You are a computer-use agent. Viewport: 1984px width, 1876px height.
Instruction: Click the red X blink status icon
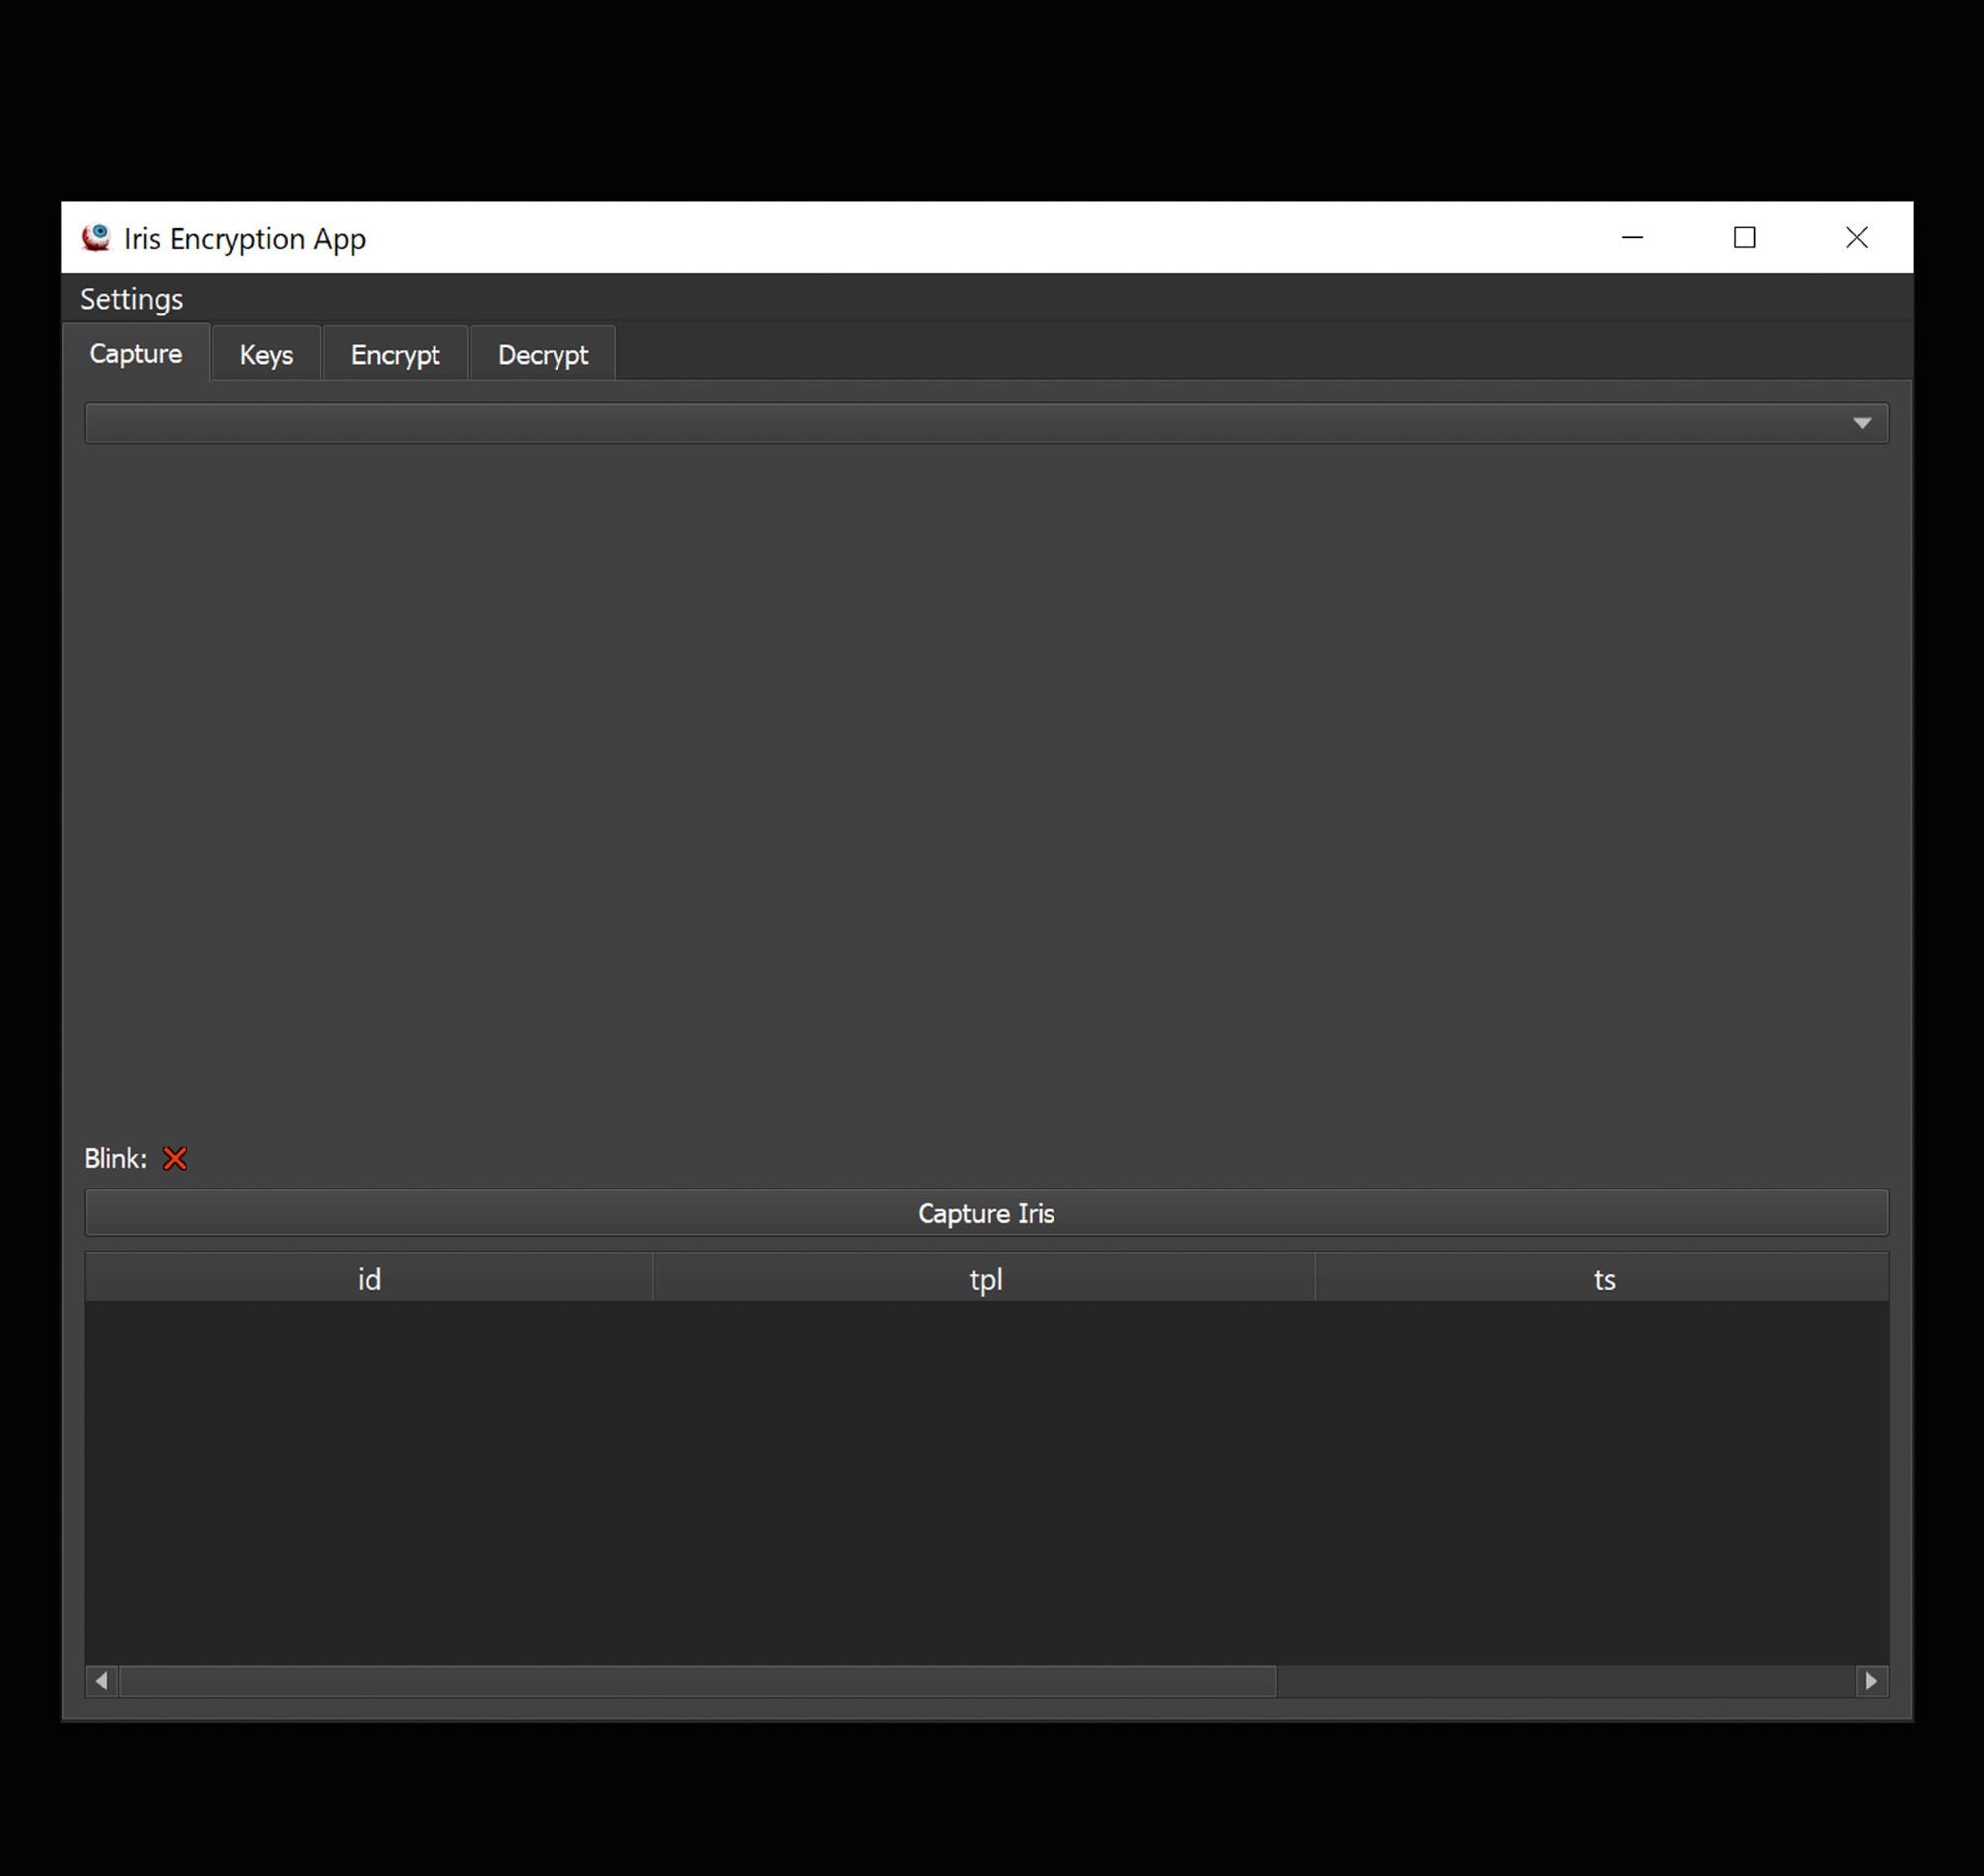coord(175,1158)
